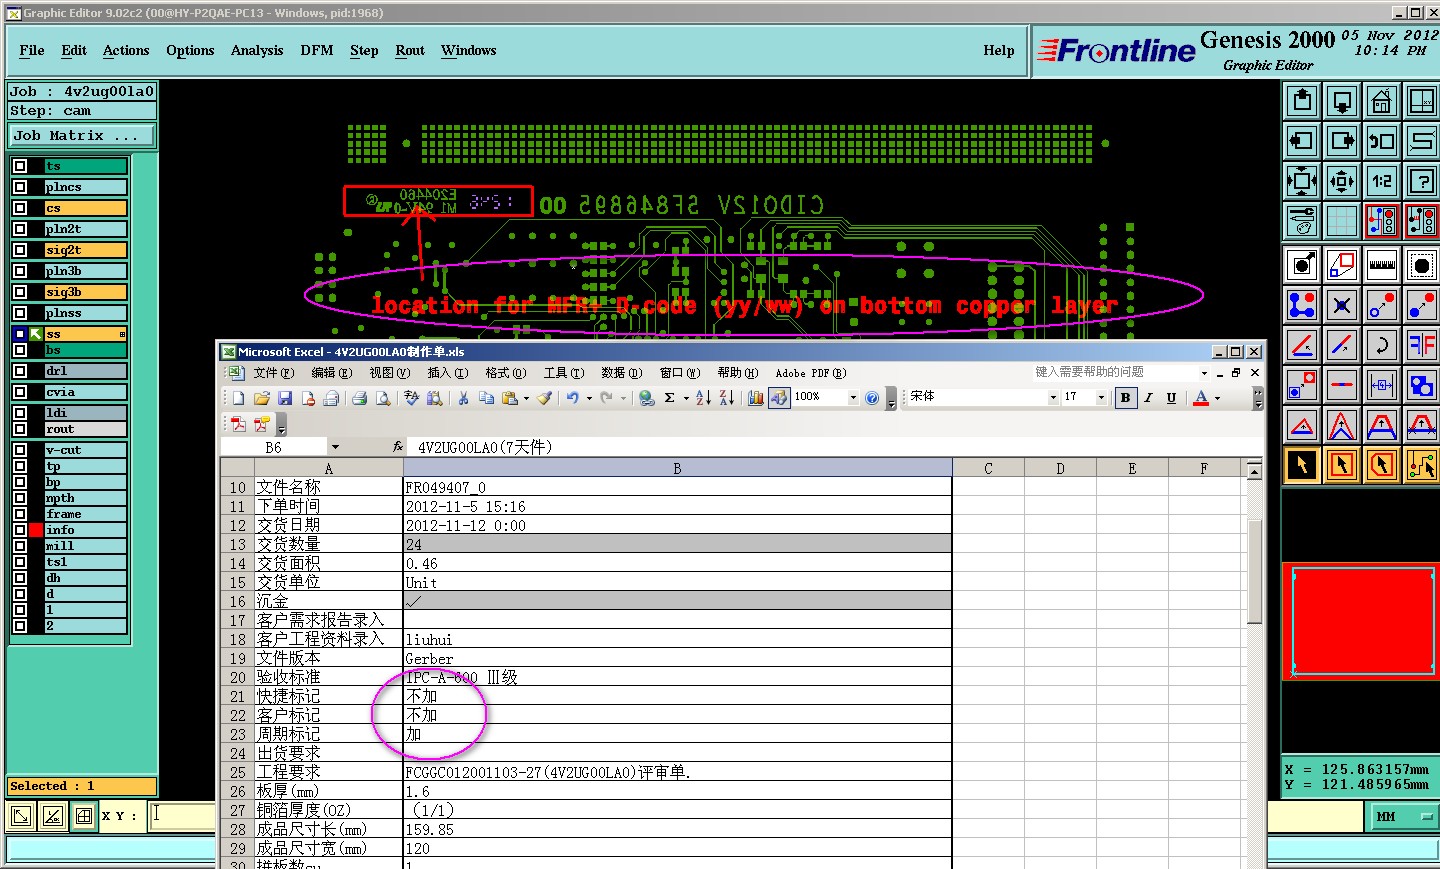
Task: Toggle Bold button in Excel
Action: coord(1125,398)
